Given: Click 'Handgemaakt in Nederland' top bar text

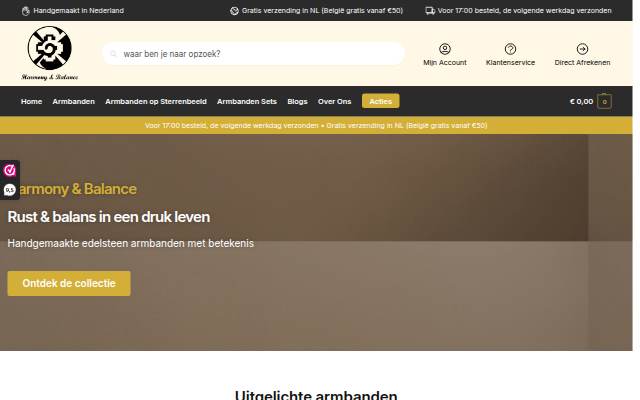Looking at the screenshot, I should [x=78, y=11].
